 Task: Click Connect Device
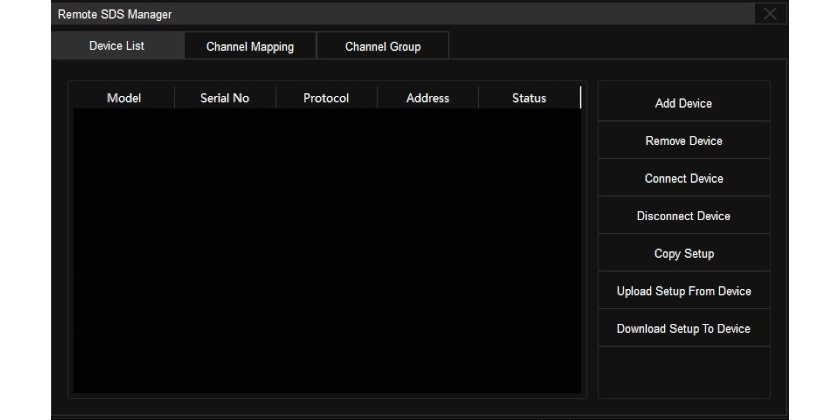684,178
